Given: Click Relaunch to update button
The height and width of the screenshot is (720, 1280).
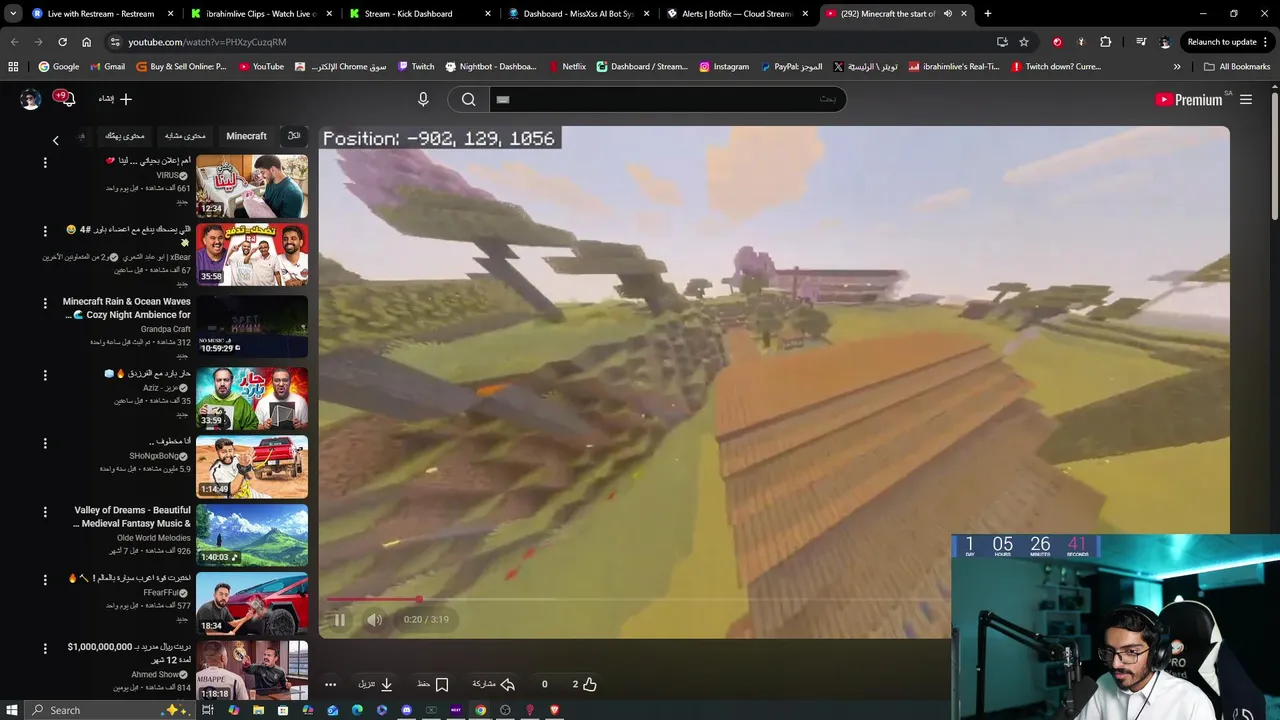Looking at the screenshot, I should point(1222,42).
